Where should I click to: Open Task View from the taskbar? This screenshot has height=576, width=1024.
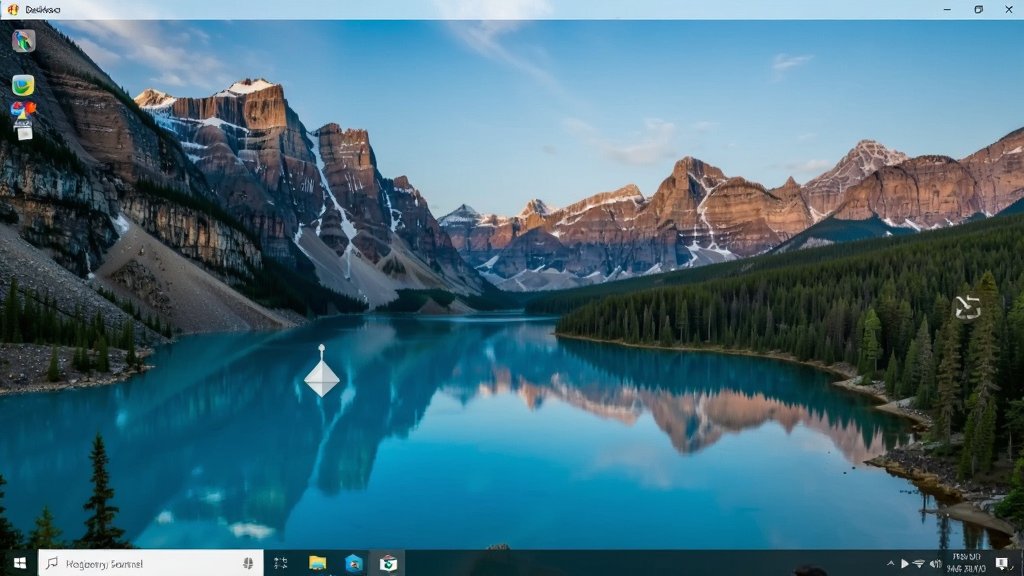[281, 563]
